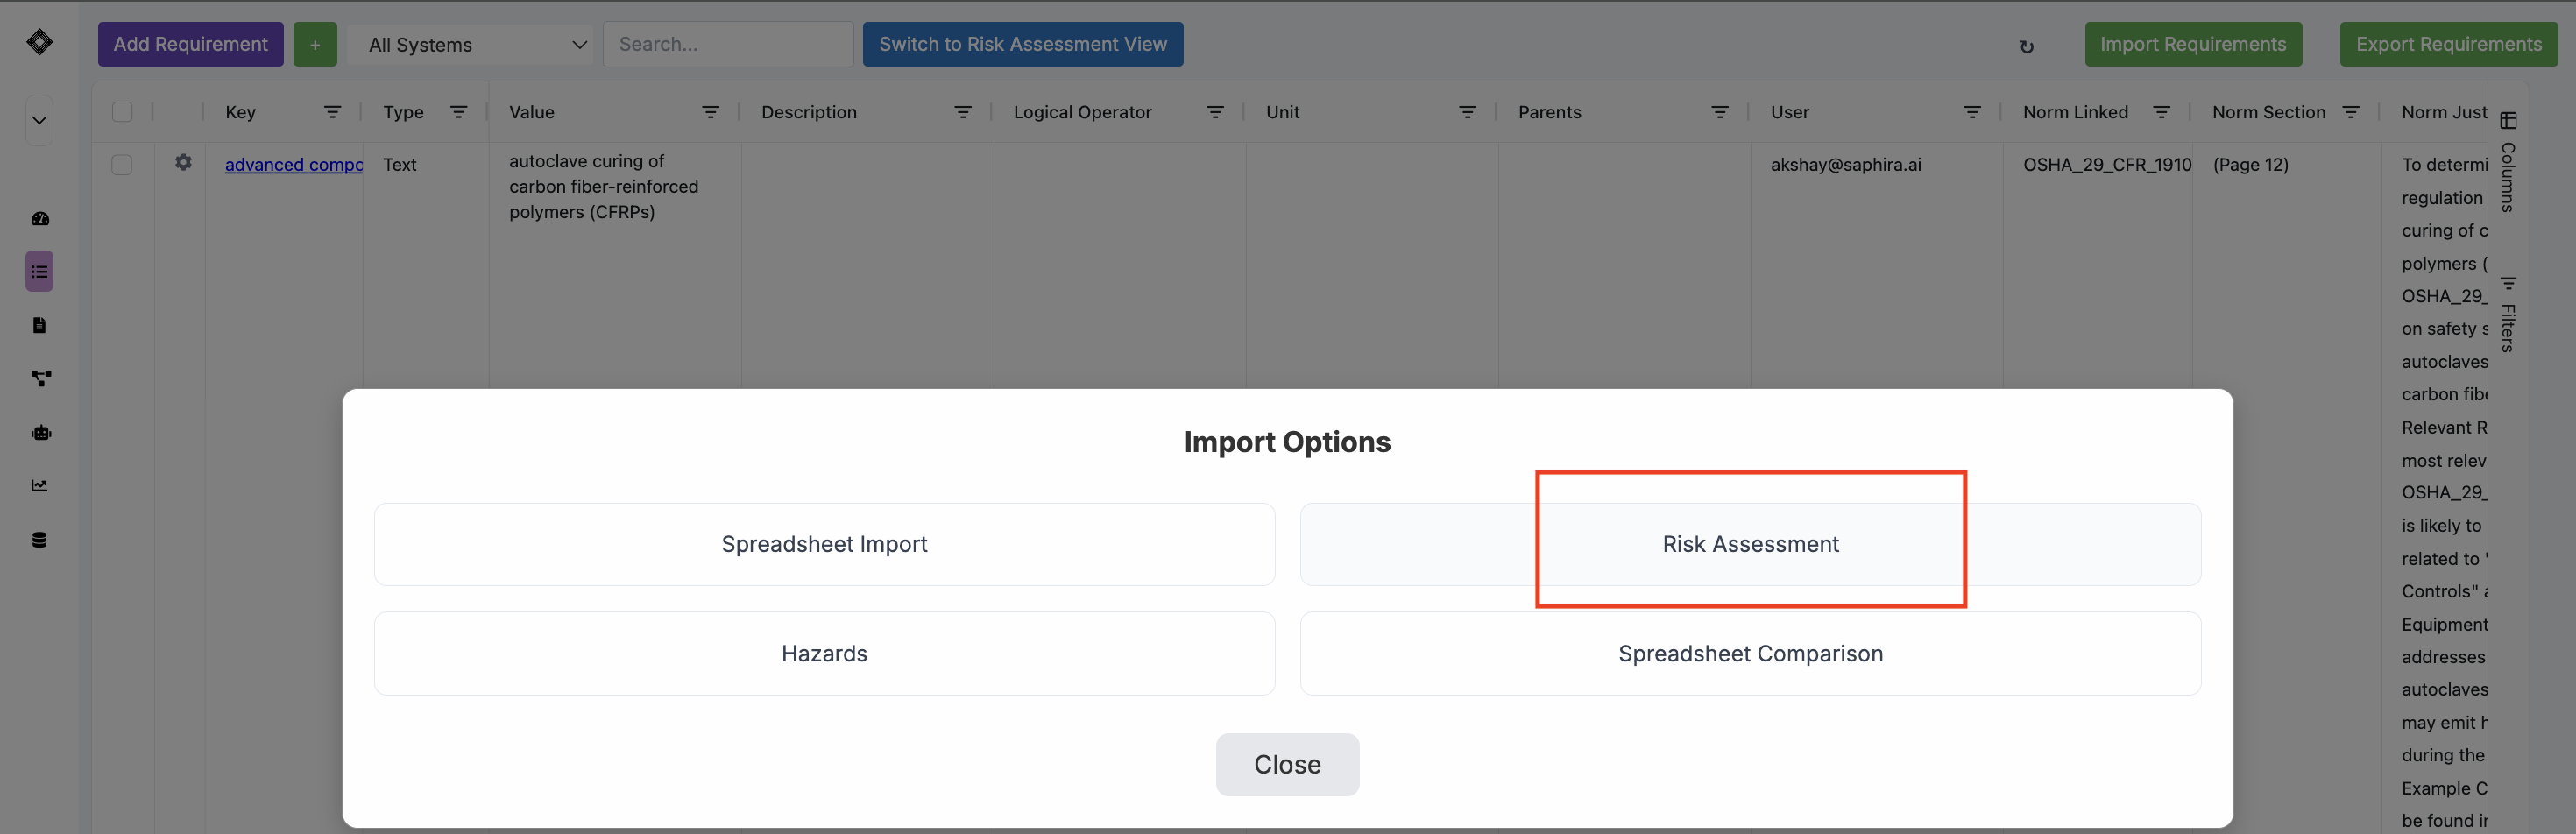
Task: Close the Import Options dialog
Action: 1287,764
